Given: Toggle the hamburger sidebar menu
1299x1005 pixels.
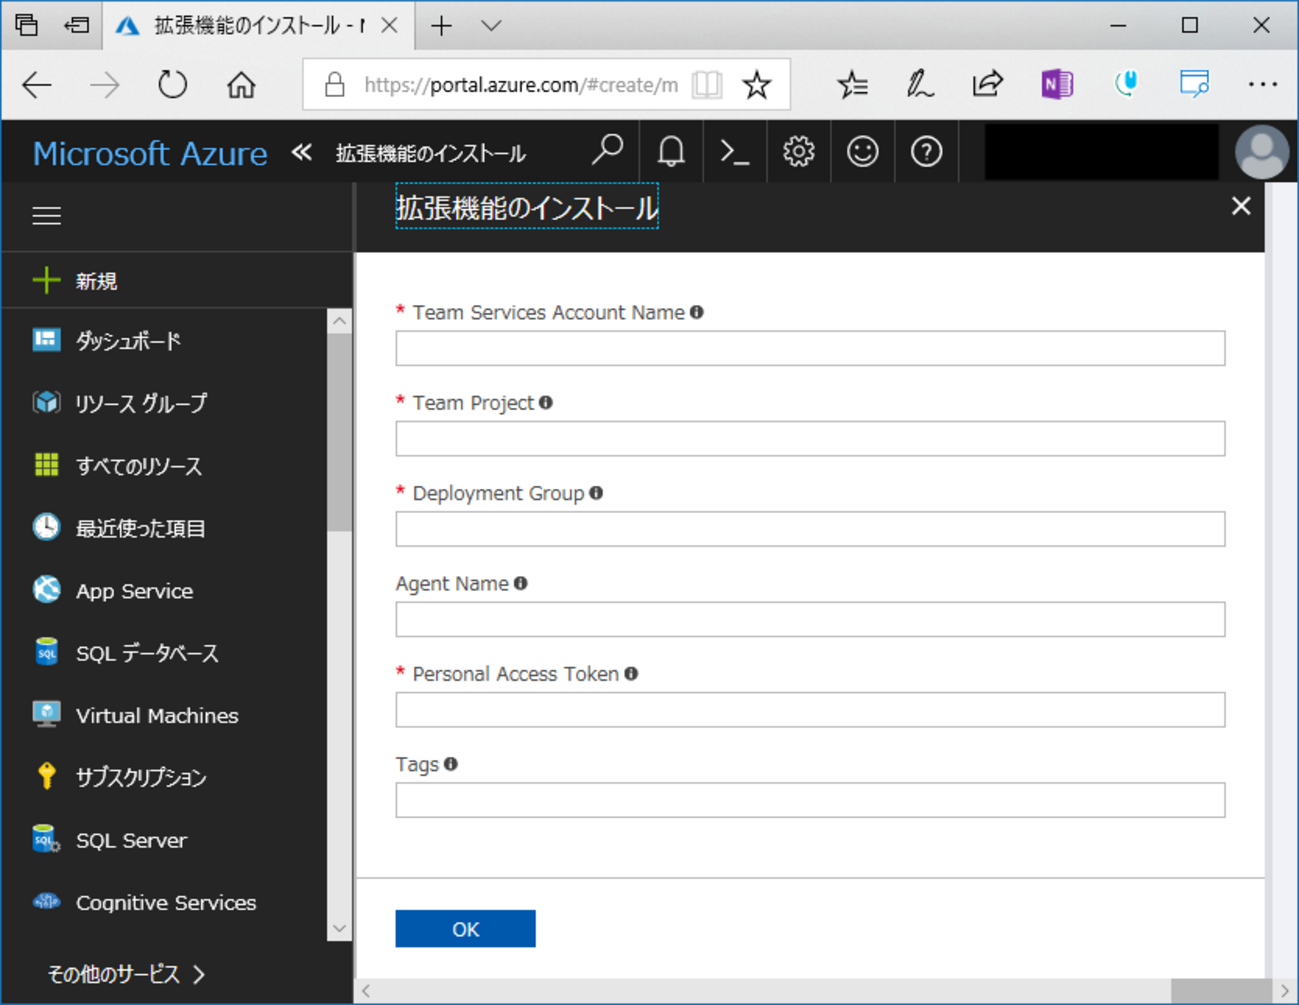Looking at the screenshot, I should tap(47, 216).
